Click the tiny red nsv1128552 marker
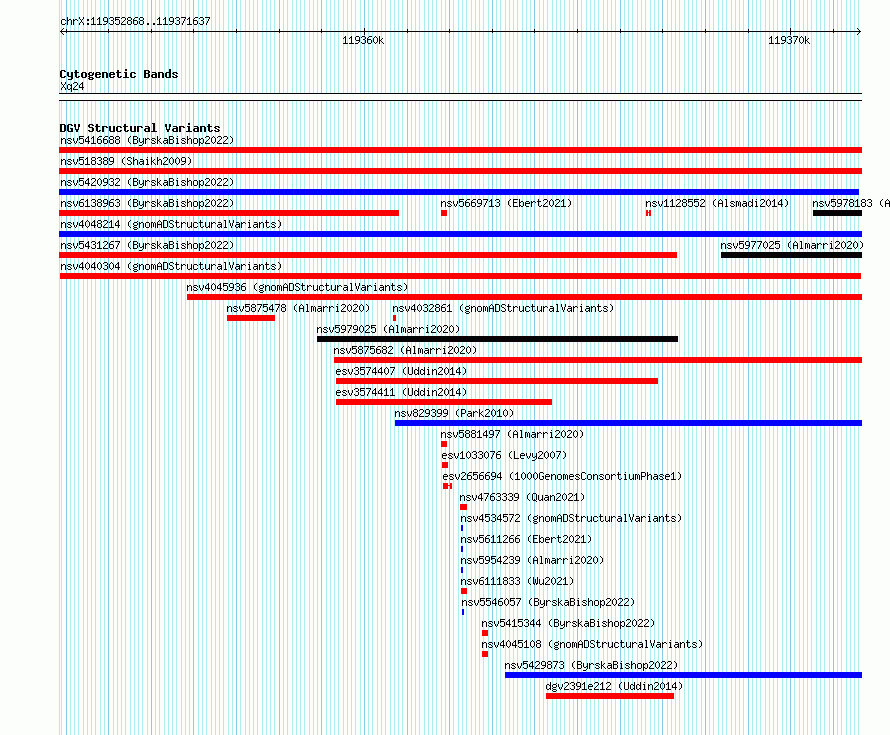890x735 pixels. (x=648, y=213)
